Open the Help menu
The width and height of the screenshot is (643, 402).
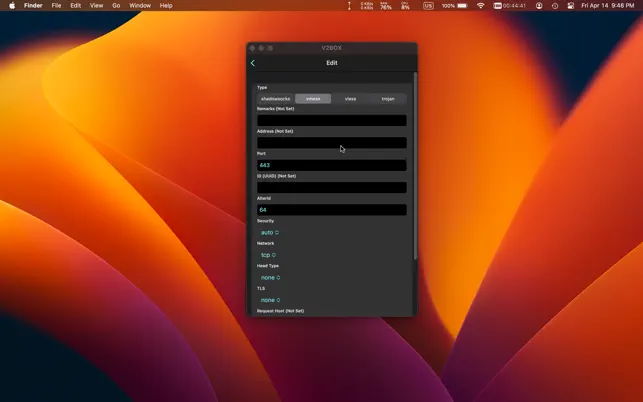click(166, 6)
